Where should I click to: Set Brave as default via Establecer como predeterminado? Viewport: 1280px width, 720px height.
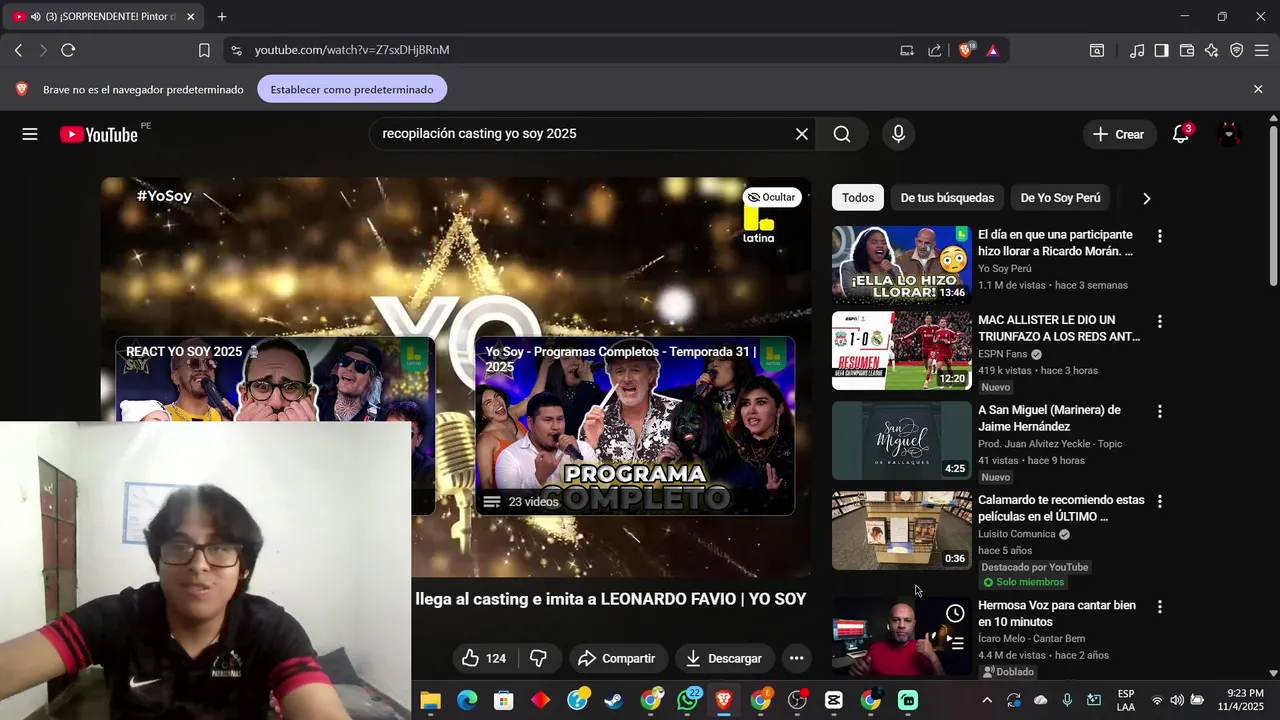click(352, 89)
